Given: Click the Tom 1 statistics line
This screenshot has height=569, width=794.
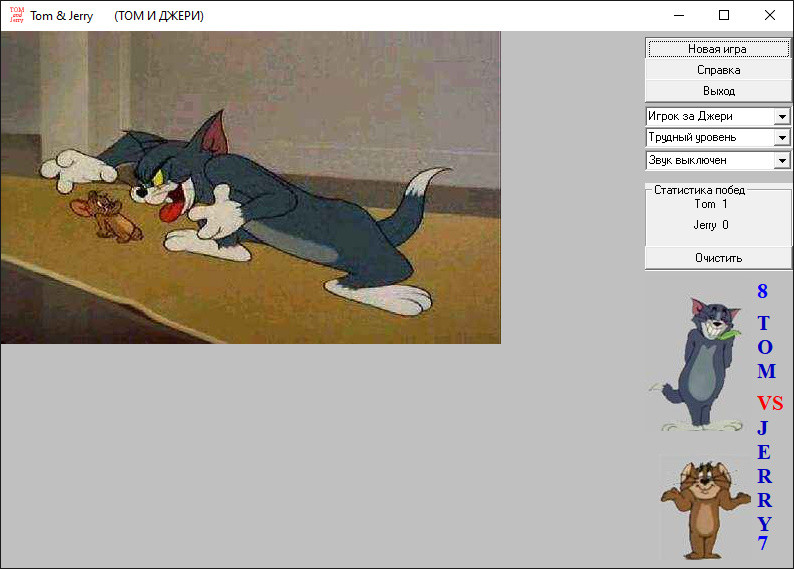Looking at the screenshot, I should click(x=711, y=204).
